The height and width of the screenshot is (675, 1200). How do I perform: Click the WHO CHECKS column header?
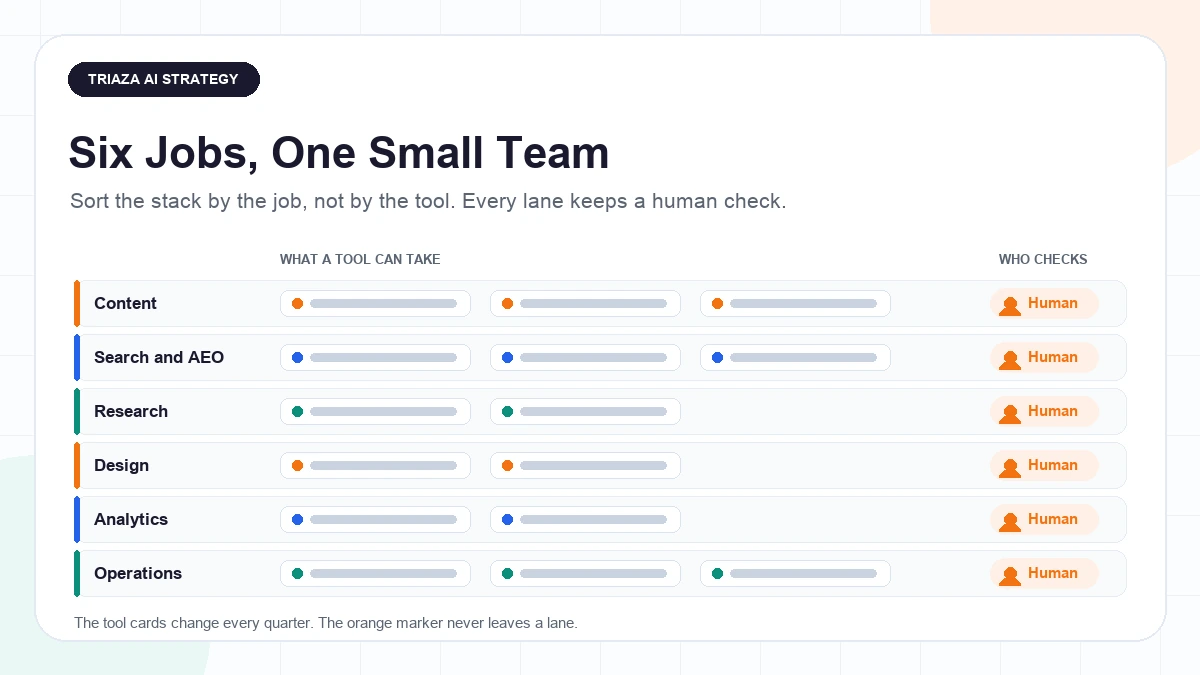point(1043,259)
